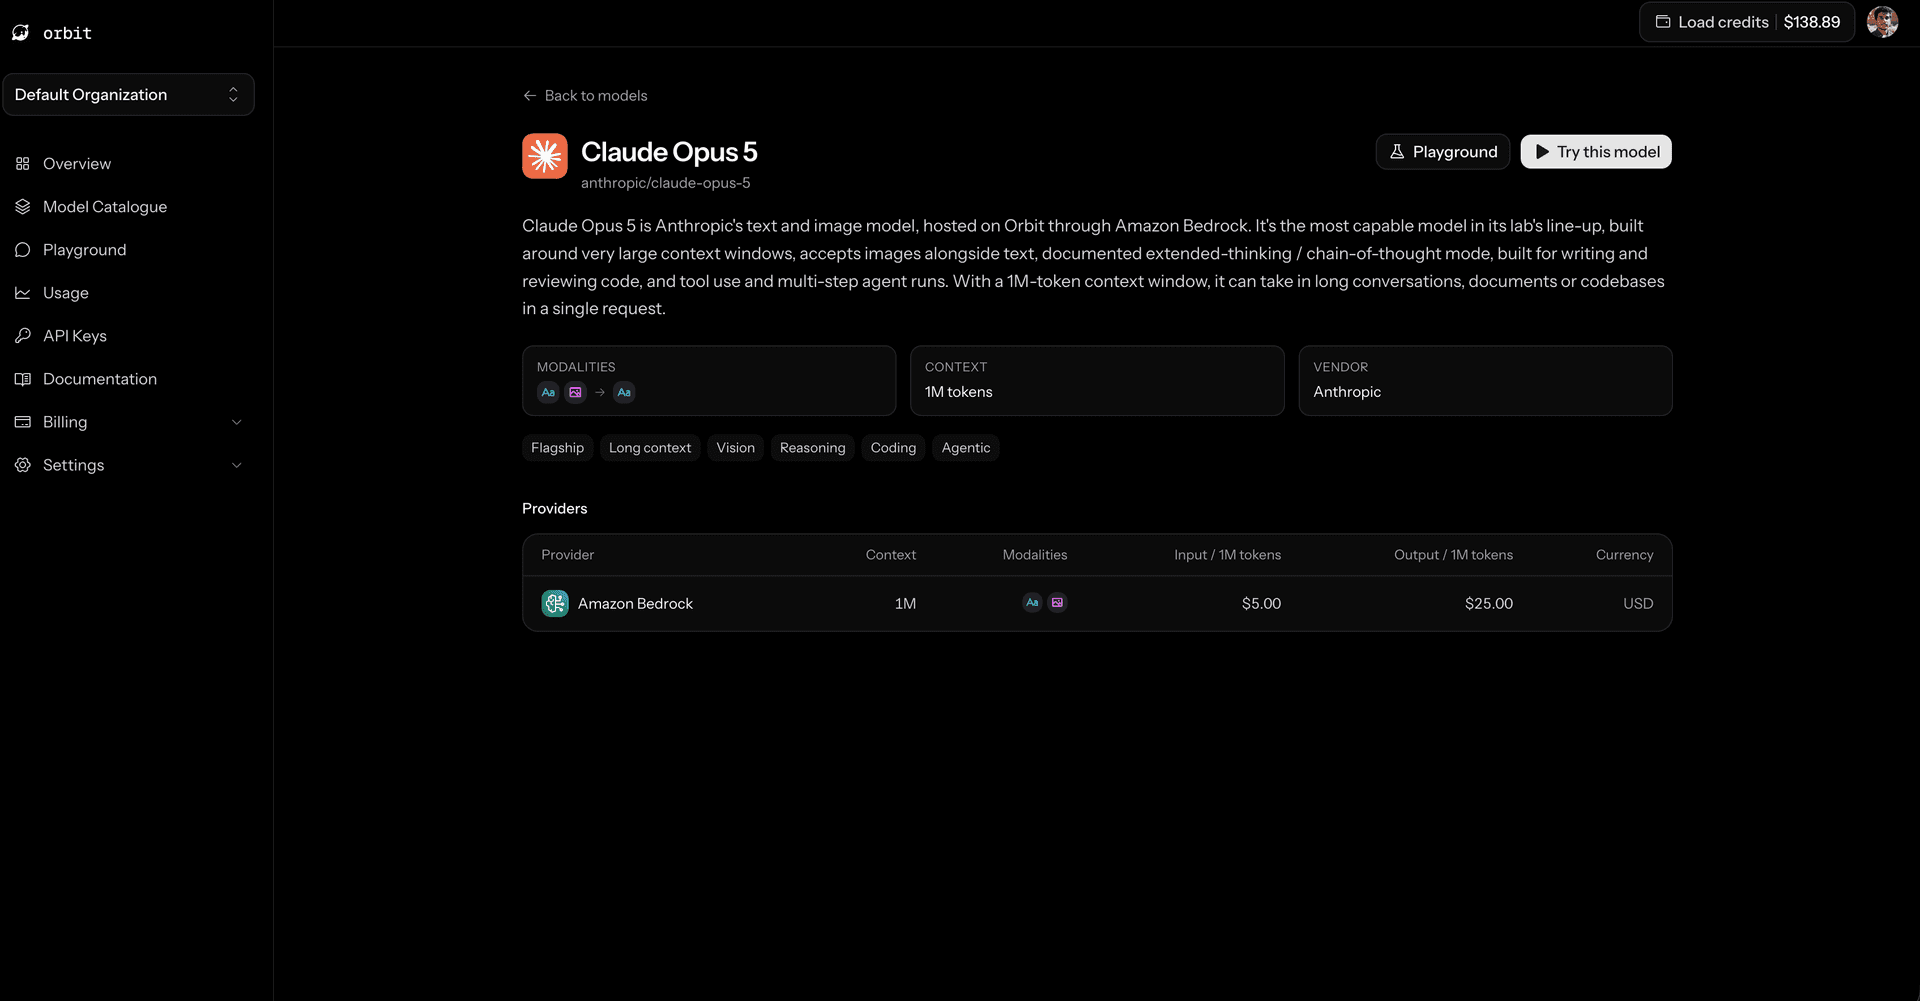Click the 1M context cell for Amazon Bedrock
The height and width of the screenshot is (1001, 1920).
(906, 604)
